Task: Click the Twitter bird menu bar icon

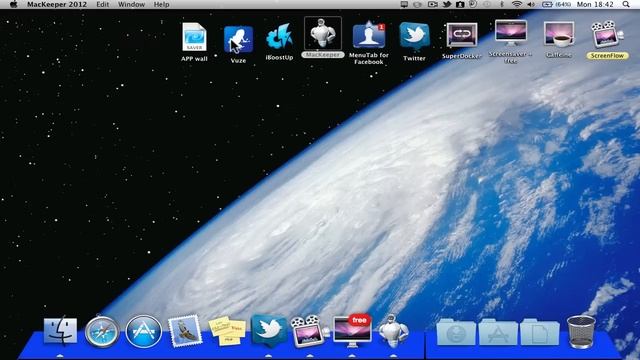Action: pos(447,4)
